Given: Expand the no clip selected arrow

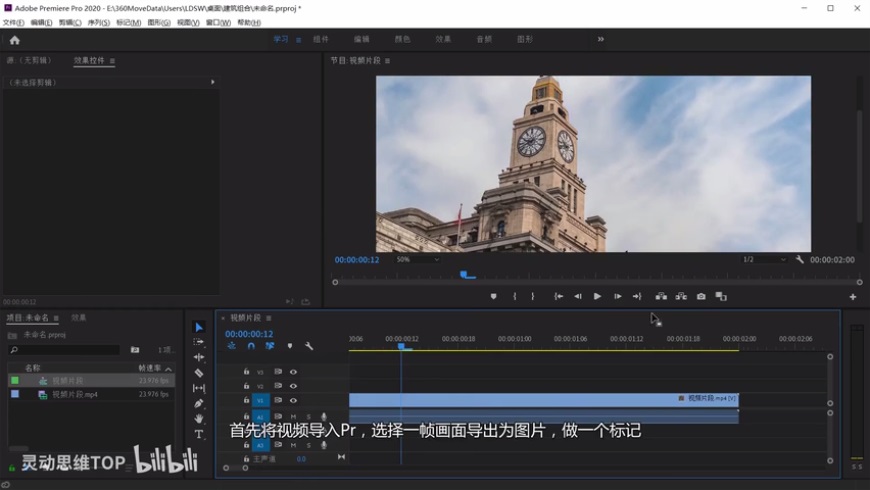Looking at the screenshot, I should [x=213, y=82].
